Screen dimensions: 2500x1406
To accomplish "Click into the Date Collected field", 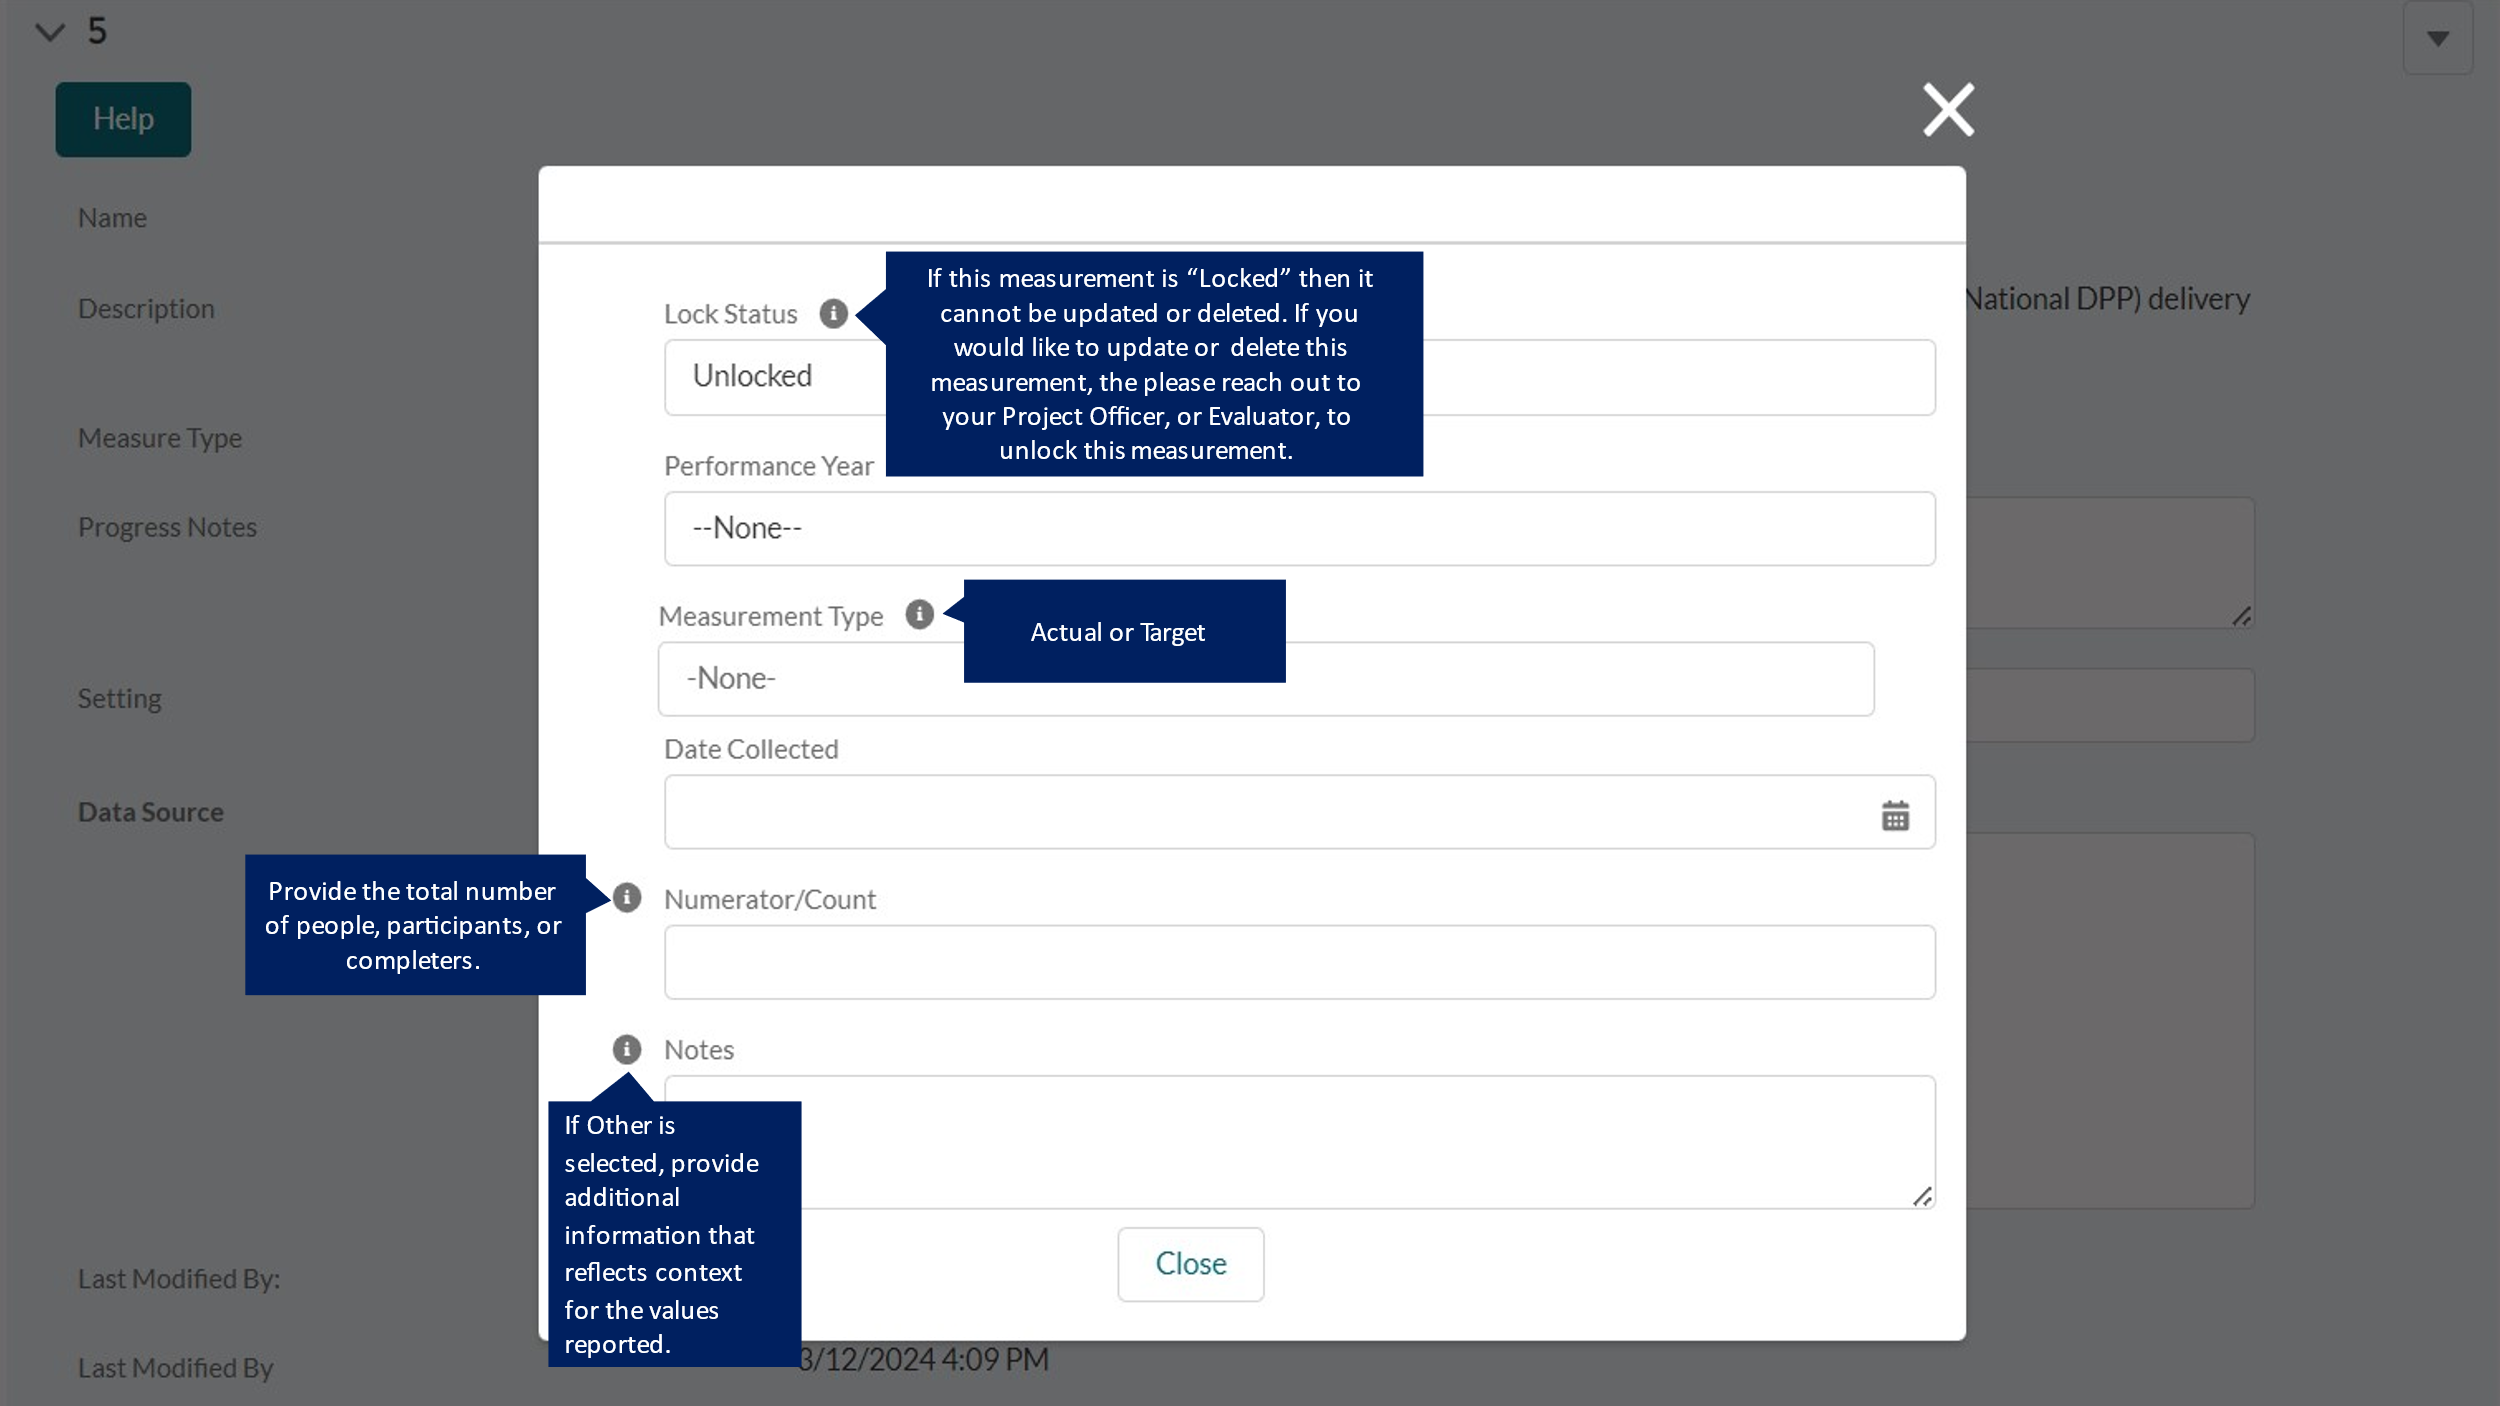I will 1260,813.
